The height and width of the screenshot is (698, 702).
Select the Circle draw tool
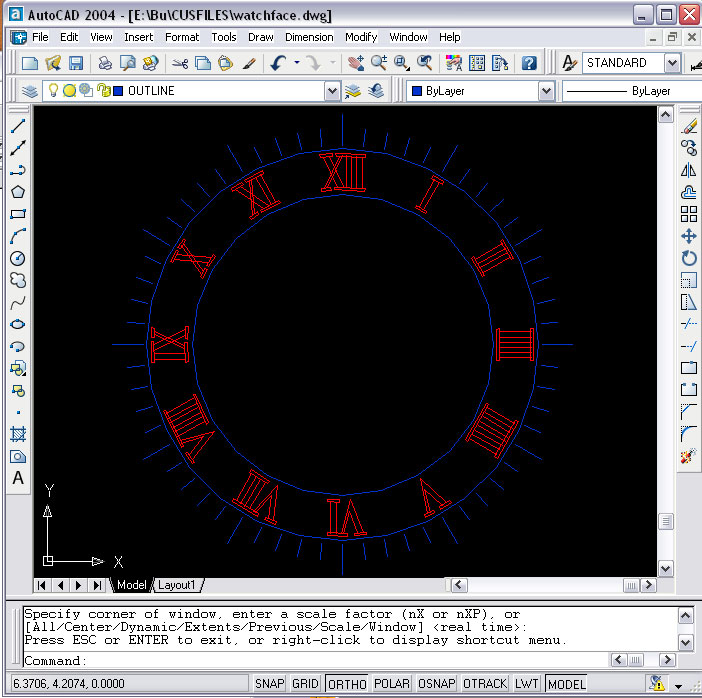click(18, 258)
